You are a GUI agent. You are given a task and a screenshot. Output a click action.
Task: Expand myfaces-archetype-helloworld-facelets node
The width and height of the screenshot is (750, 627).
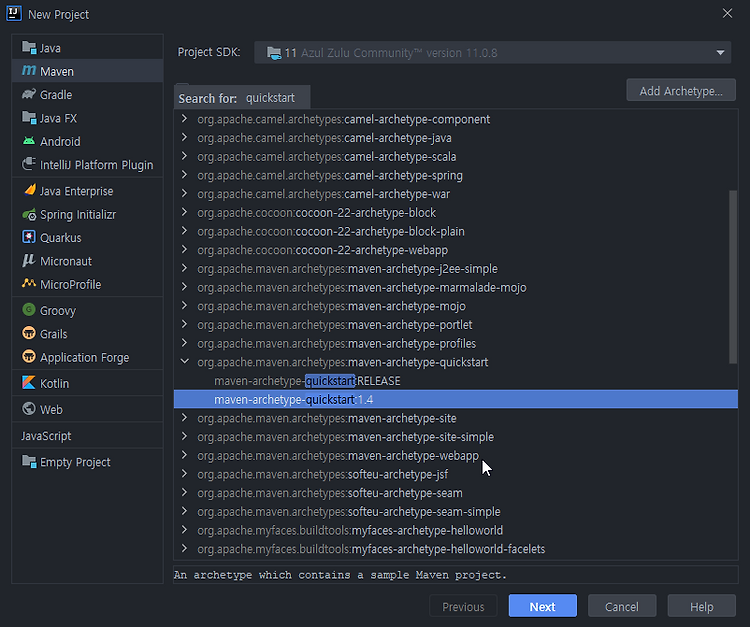[185, 548]
